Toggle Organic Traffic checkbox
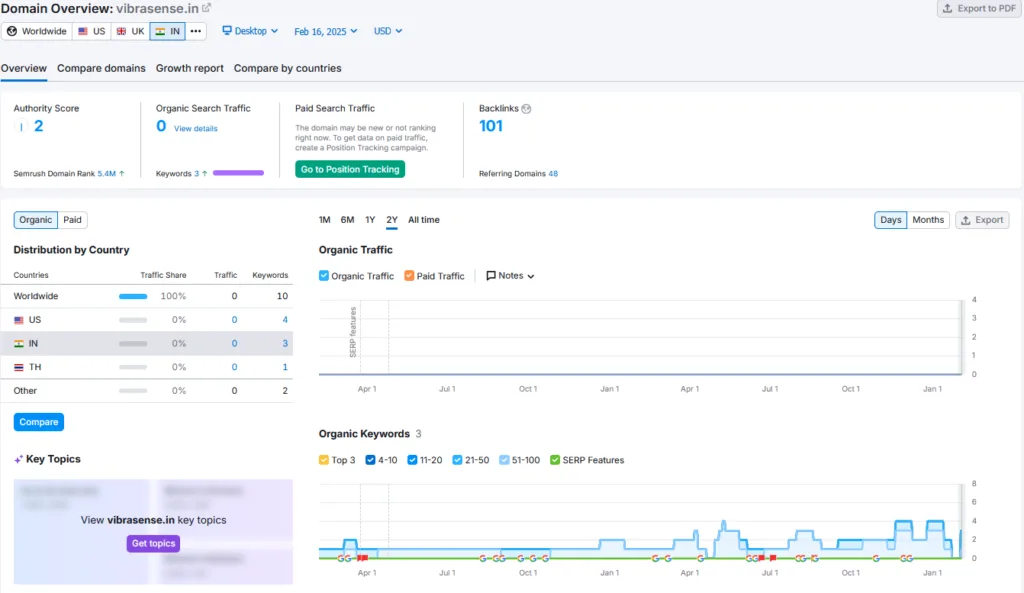Viewport: 1024px width, 593px height. pos(324,276)
